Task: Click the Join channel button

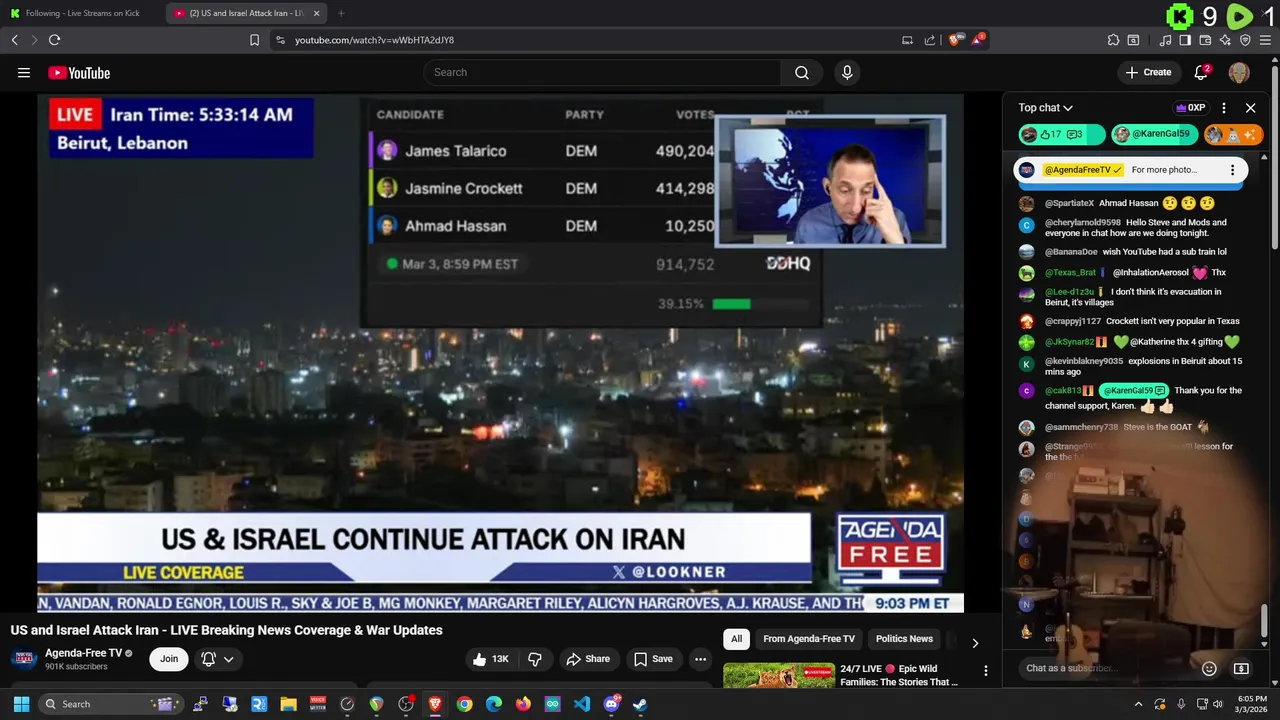Action: [169, 659]
